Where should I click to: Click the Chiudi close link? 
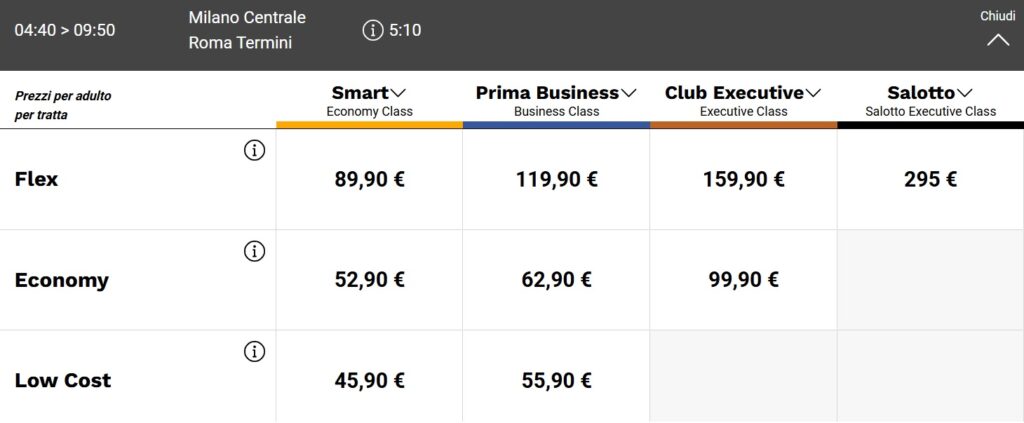997,16
